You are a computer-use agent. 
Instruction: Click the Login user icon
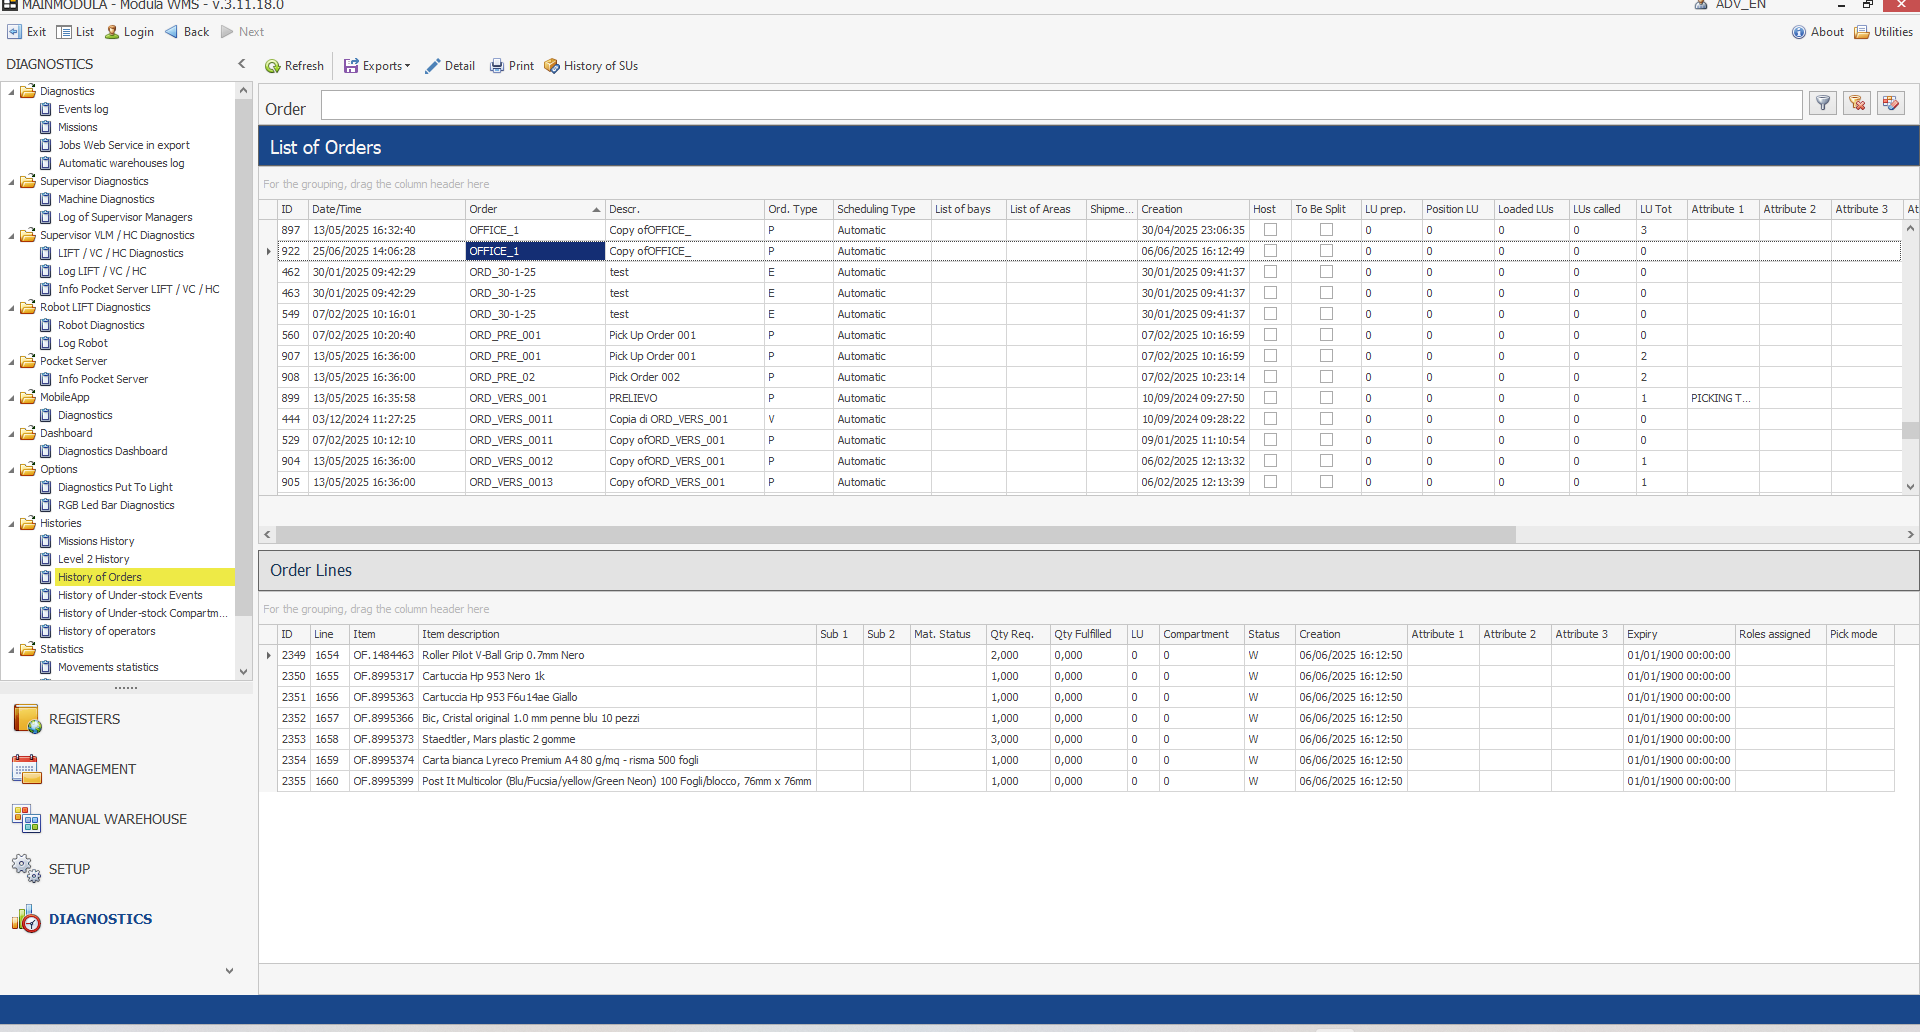point(112,32)
